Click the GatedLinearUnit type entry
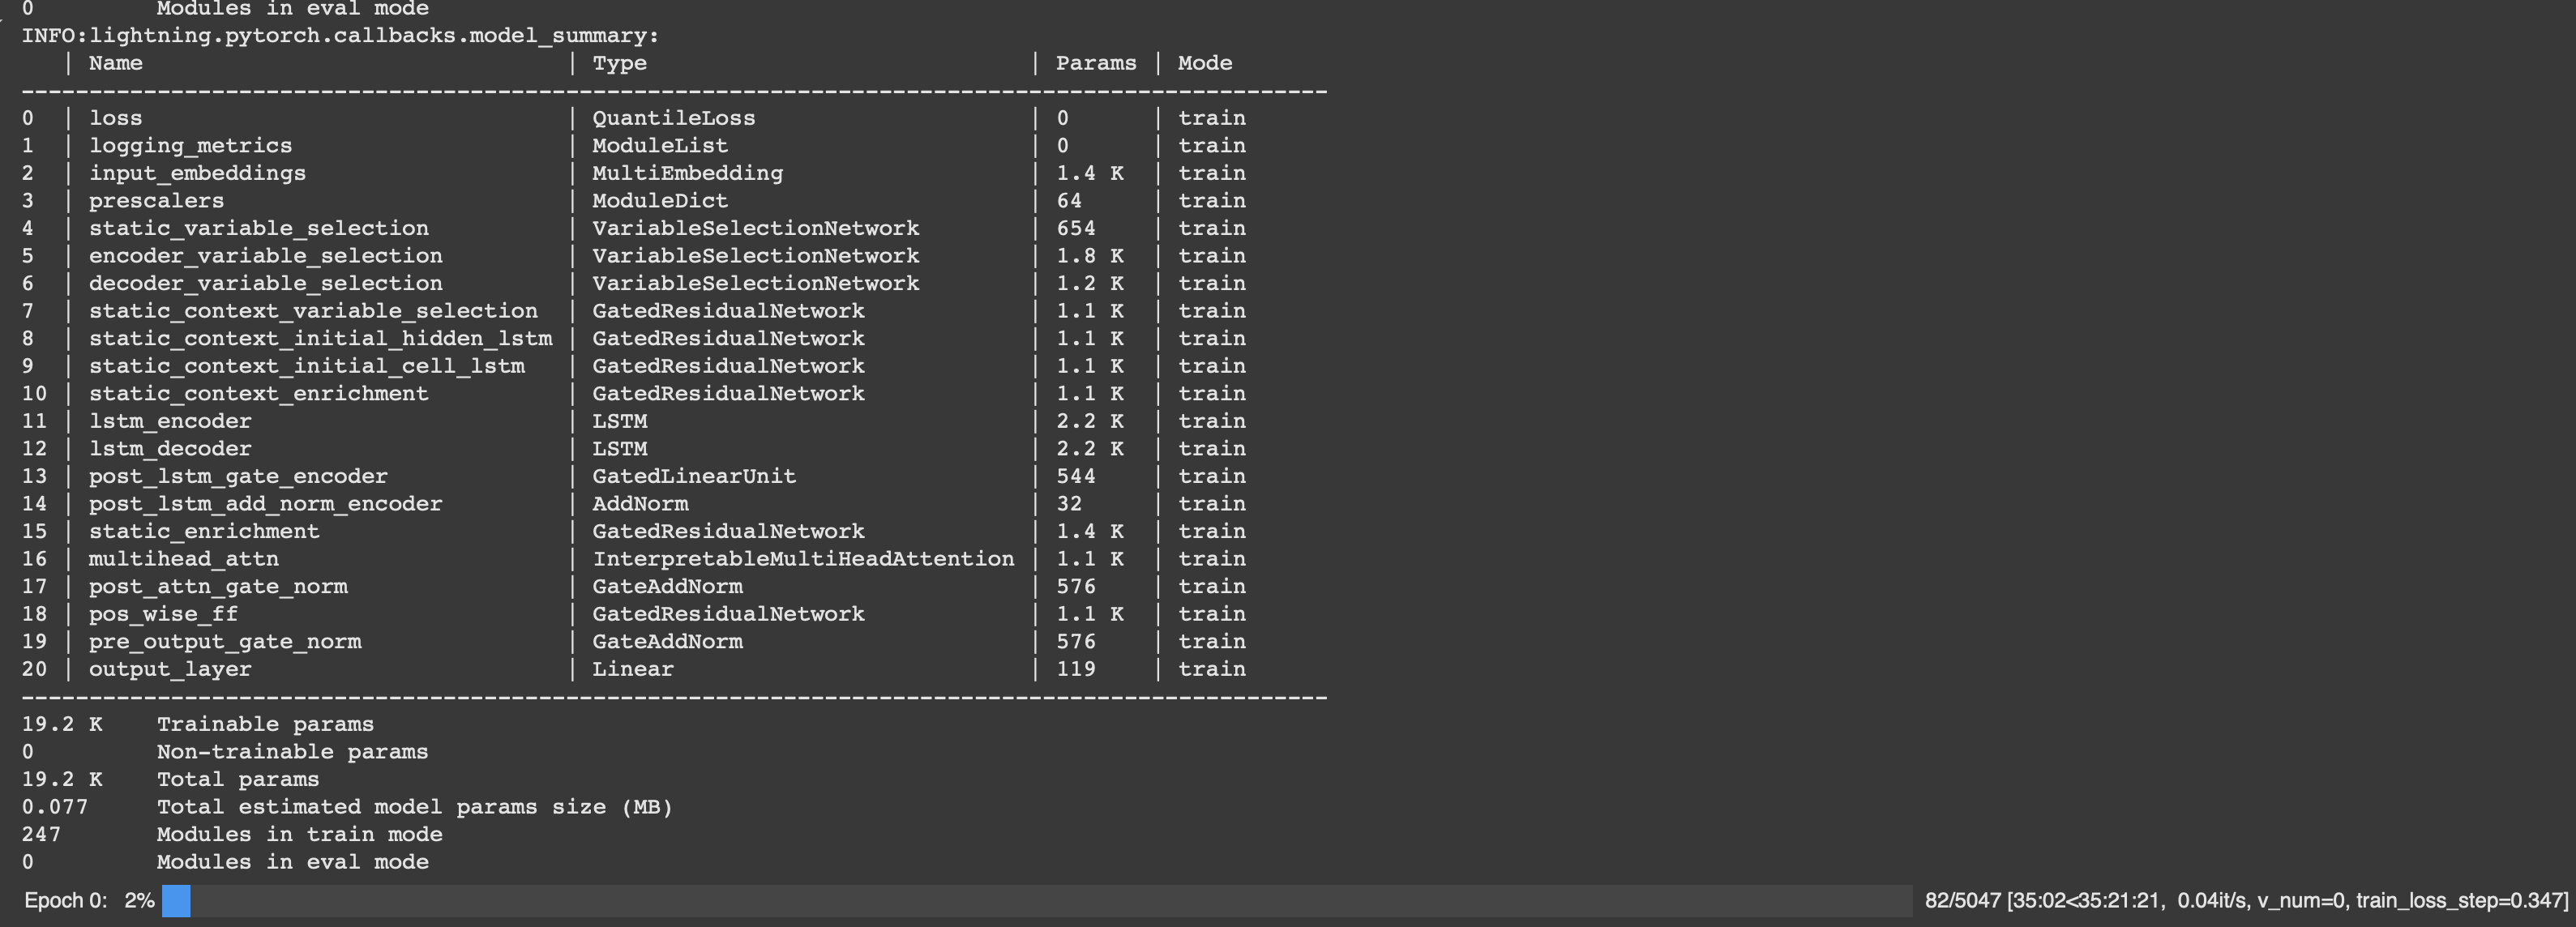2576x927 pixels. [x=694, y=476]
